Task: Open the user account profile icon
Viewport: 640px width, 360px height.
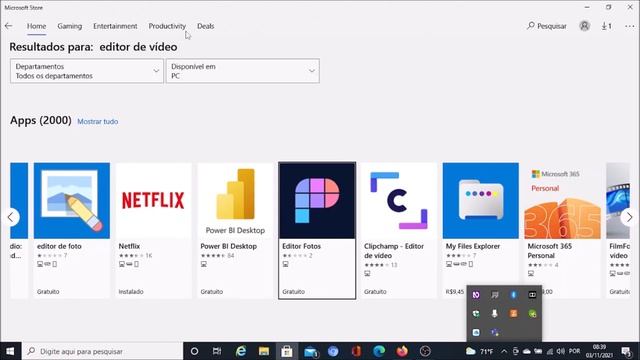Action: tap(584, 26)
